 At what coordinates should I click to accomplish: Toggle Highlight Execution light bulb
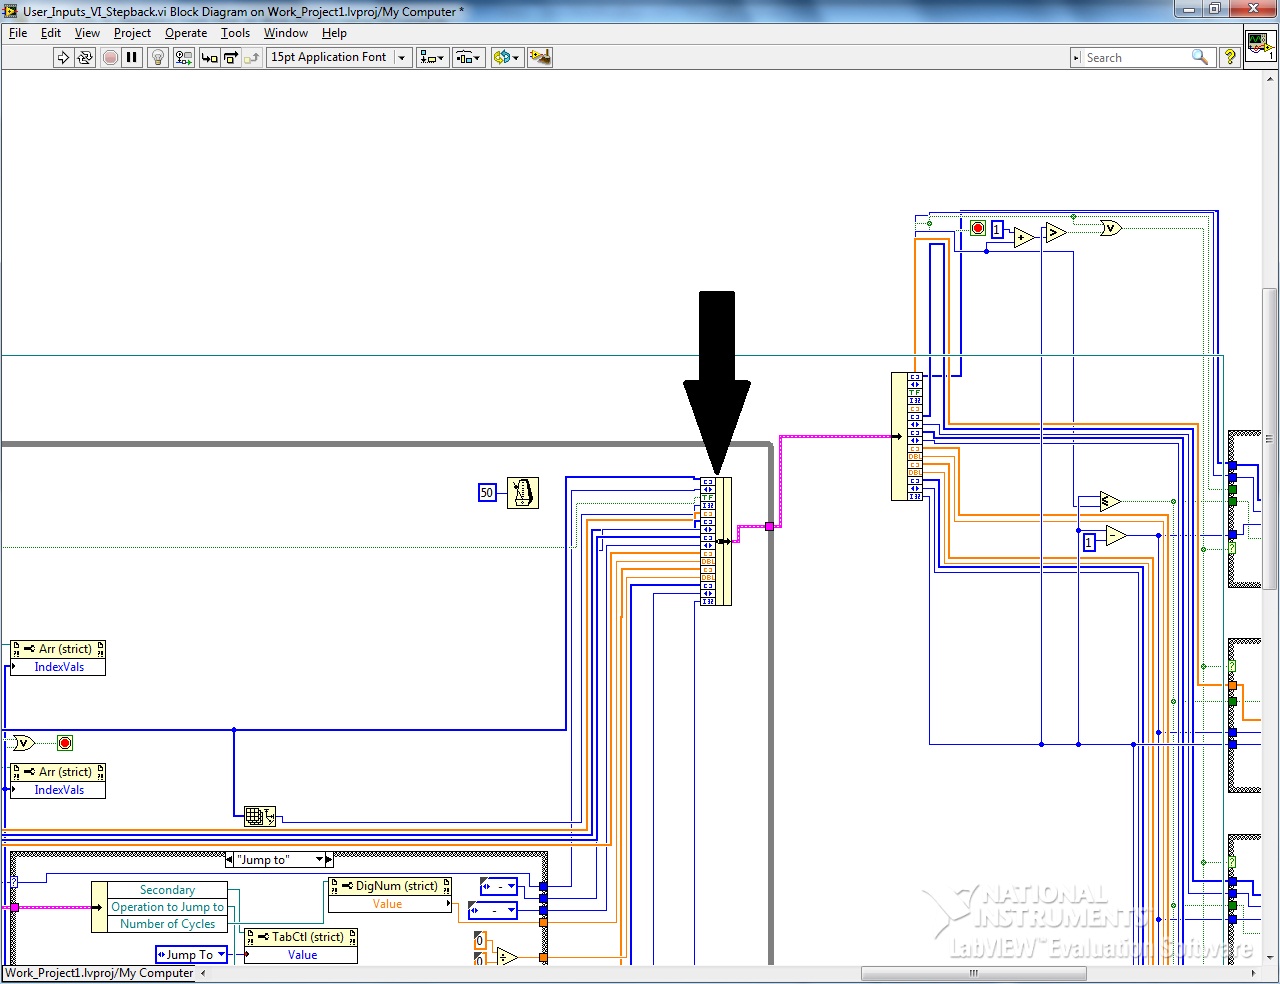pos(157,58)
